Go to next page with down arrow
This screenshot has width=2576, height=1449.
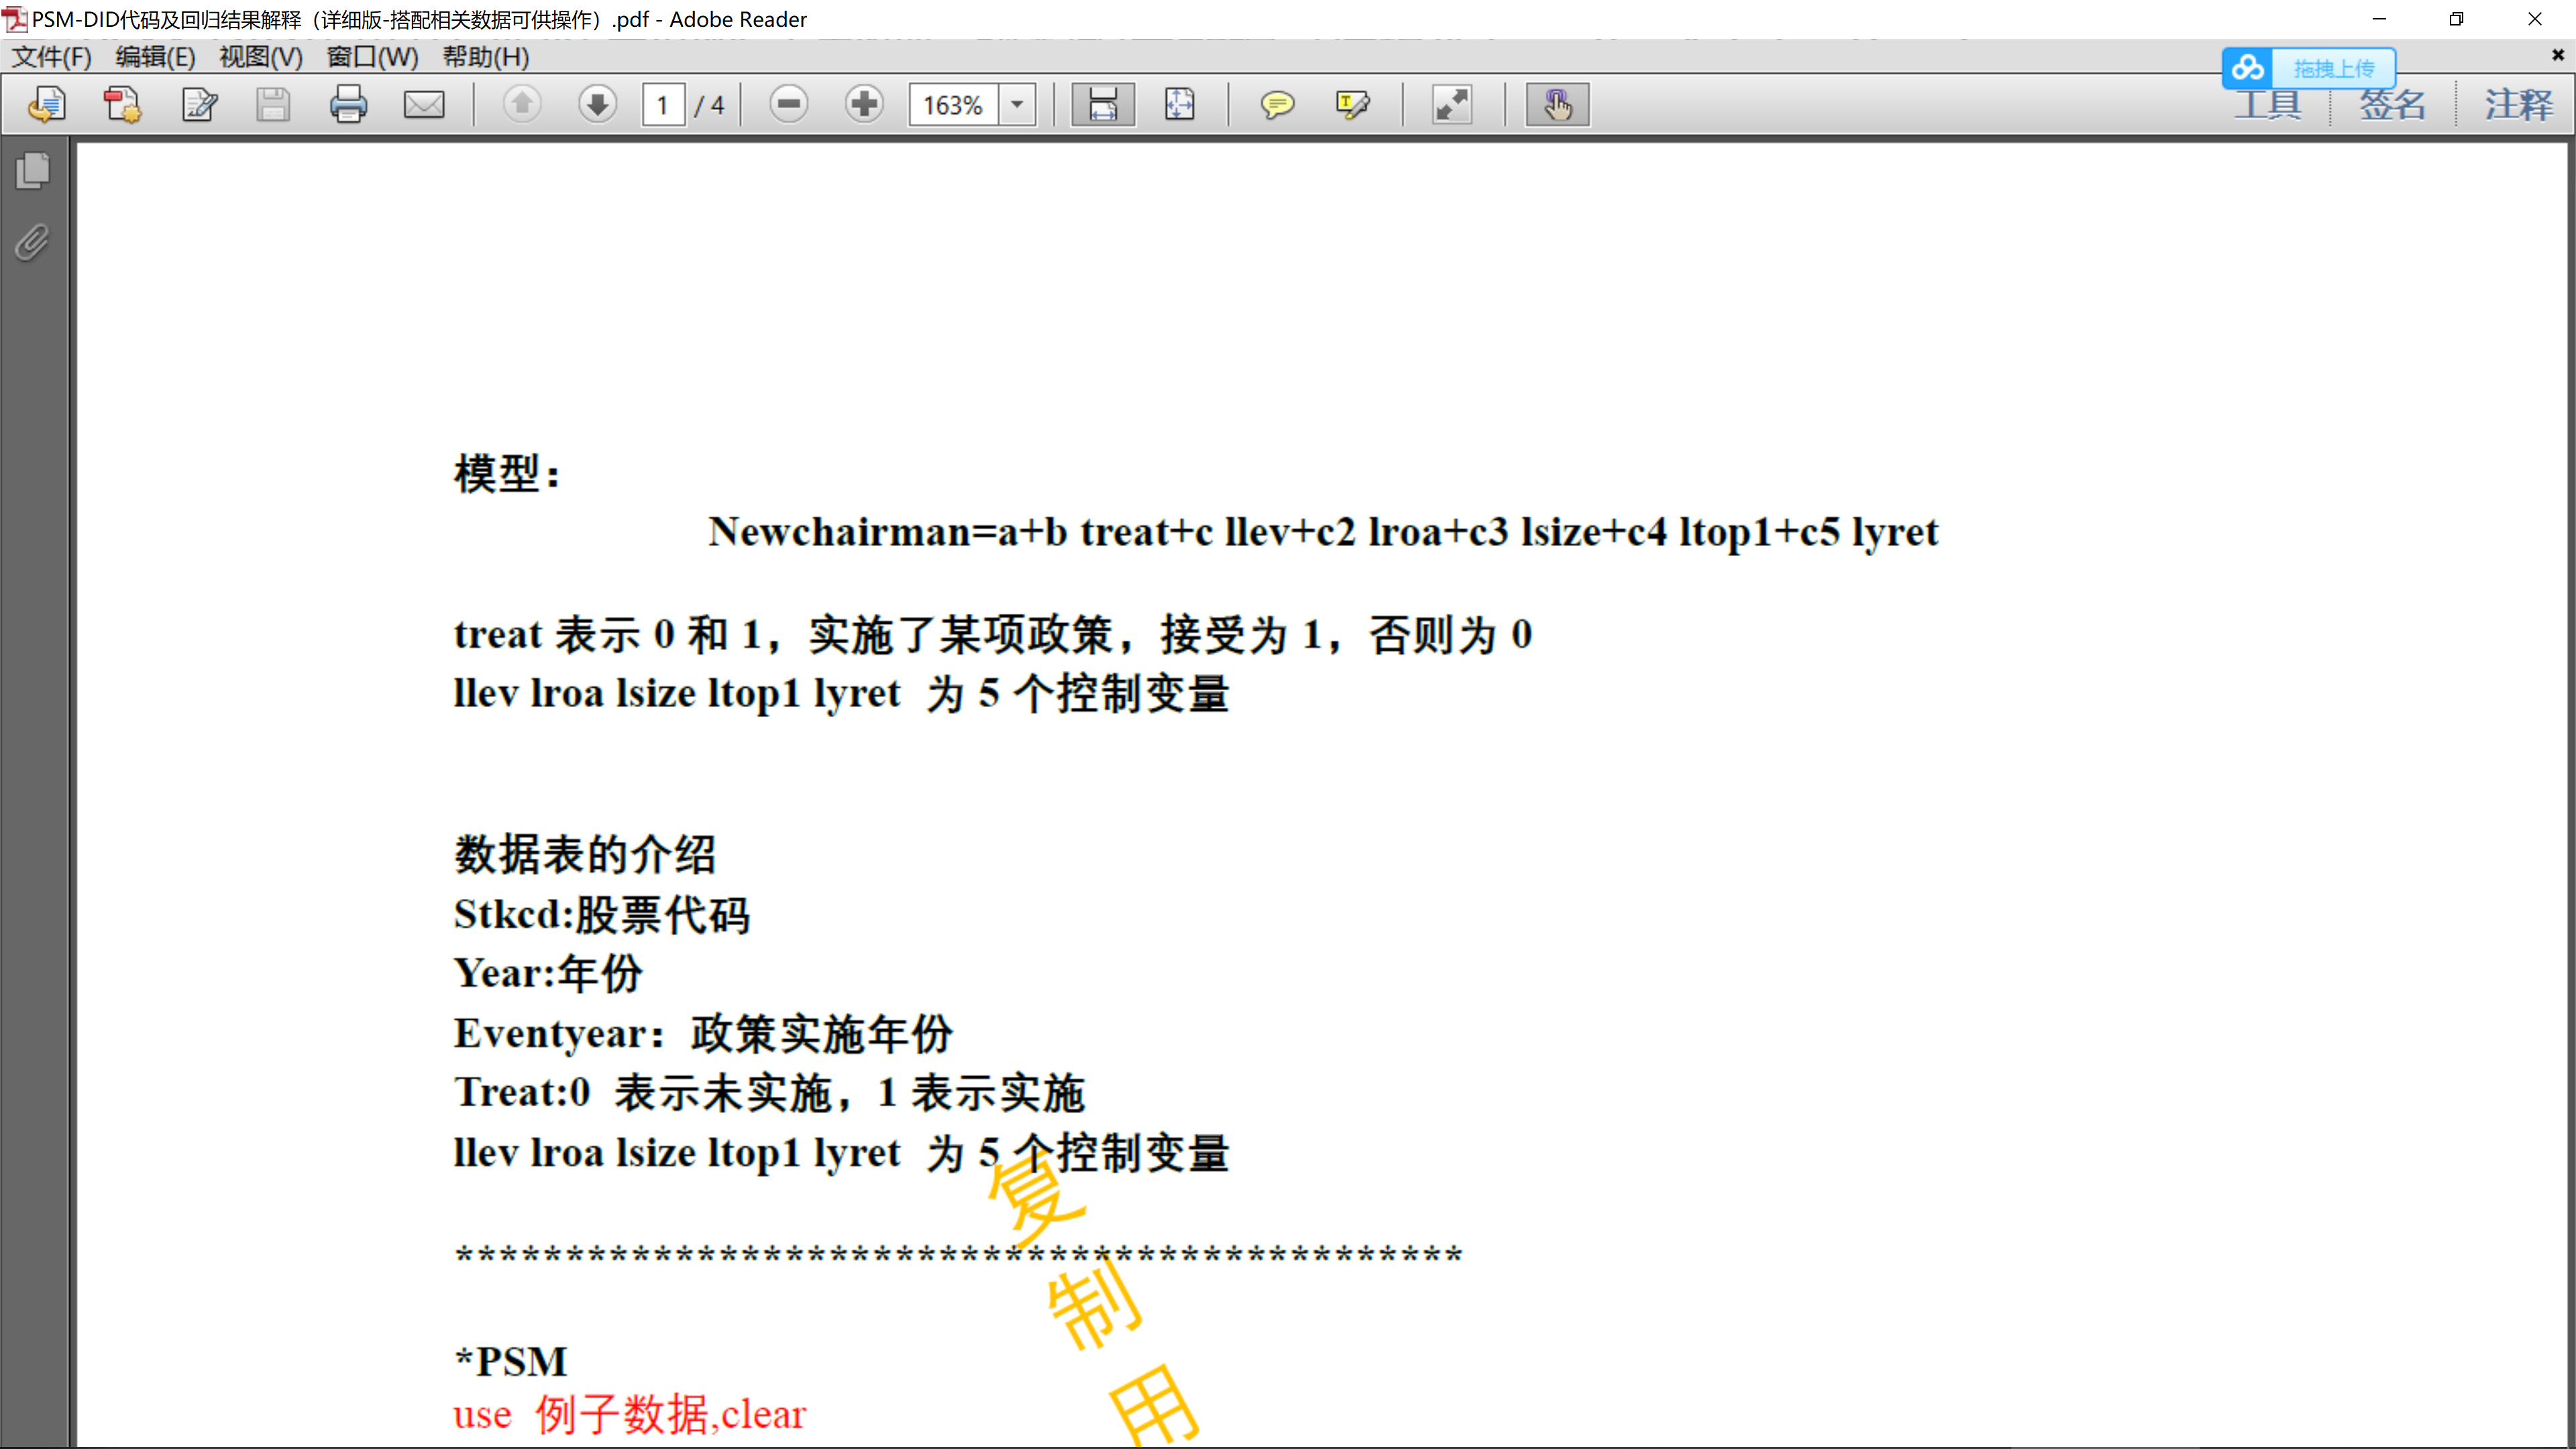(597, 104)
